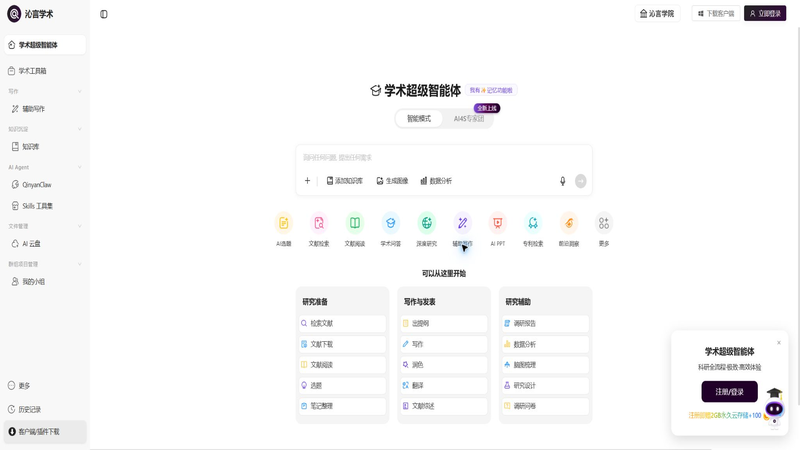
Task: Open the orange 前沿洞察 icon
Action: click(x=569, y=223)
